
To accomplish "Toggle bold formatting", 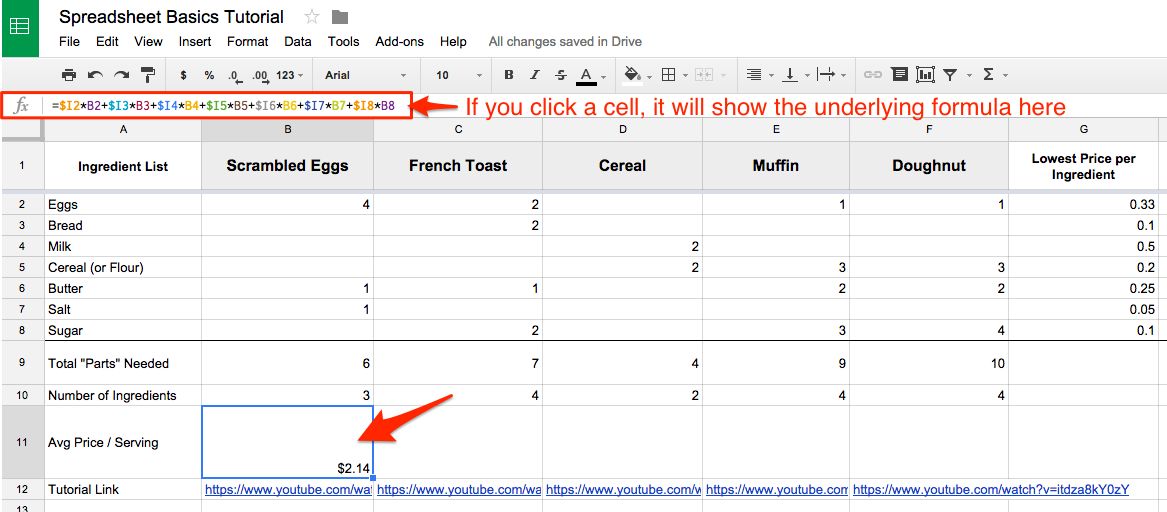I will pyautogui.click(x=509, y=75).
